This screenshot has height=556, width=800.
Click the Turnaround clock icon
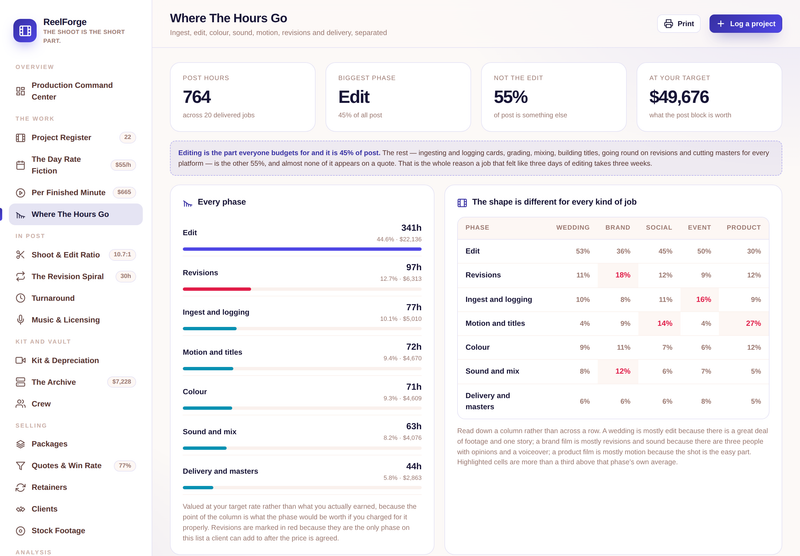(20, 298)
